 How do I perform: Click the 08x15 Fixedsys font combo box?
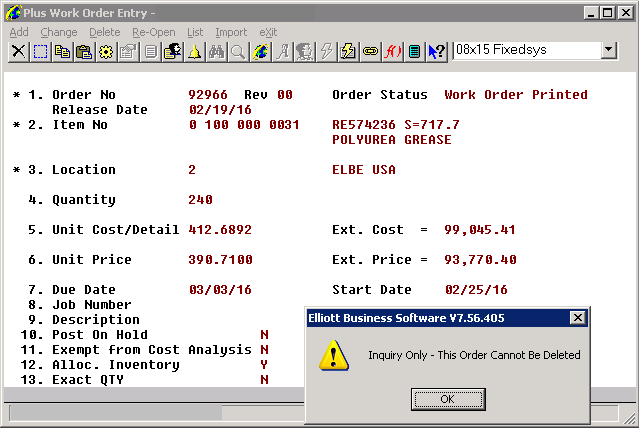(535, 50)
